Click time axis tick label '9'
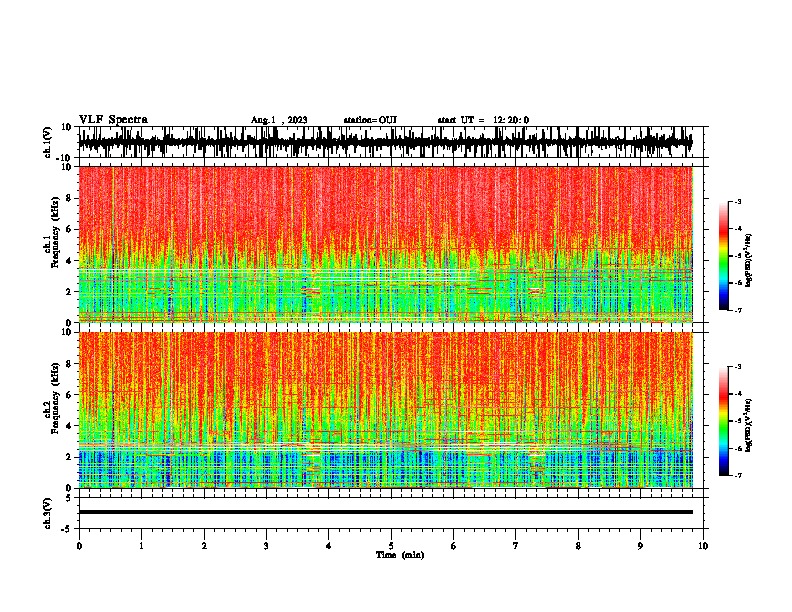The image size is (792, 612). [640, 546]
